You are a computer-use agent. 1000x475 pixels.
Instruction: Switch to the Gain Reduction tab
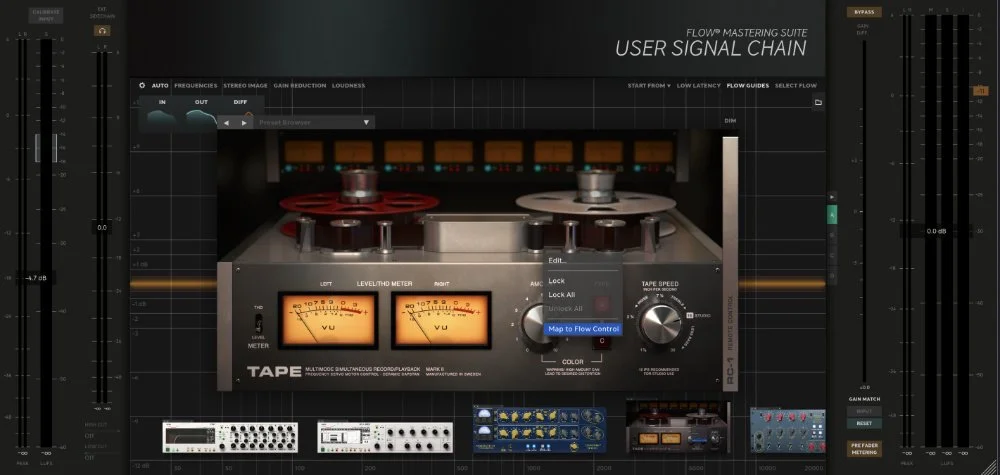click(x=300, y=85)
